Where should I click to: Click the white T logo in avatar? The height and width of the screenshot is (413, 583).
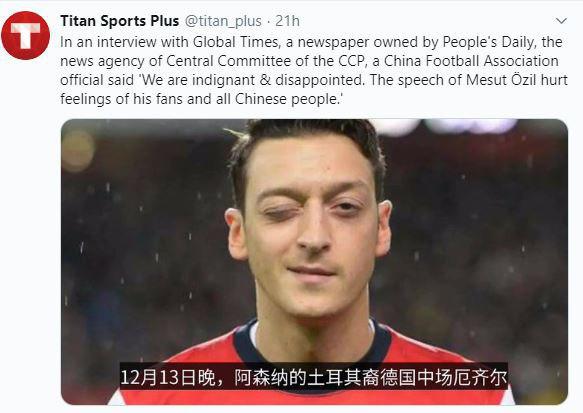pyautogui.click(x=25, y=36)
